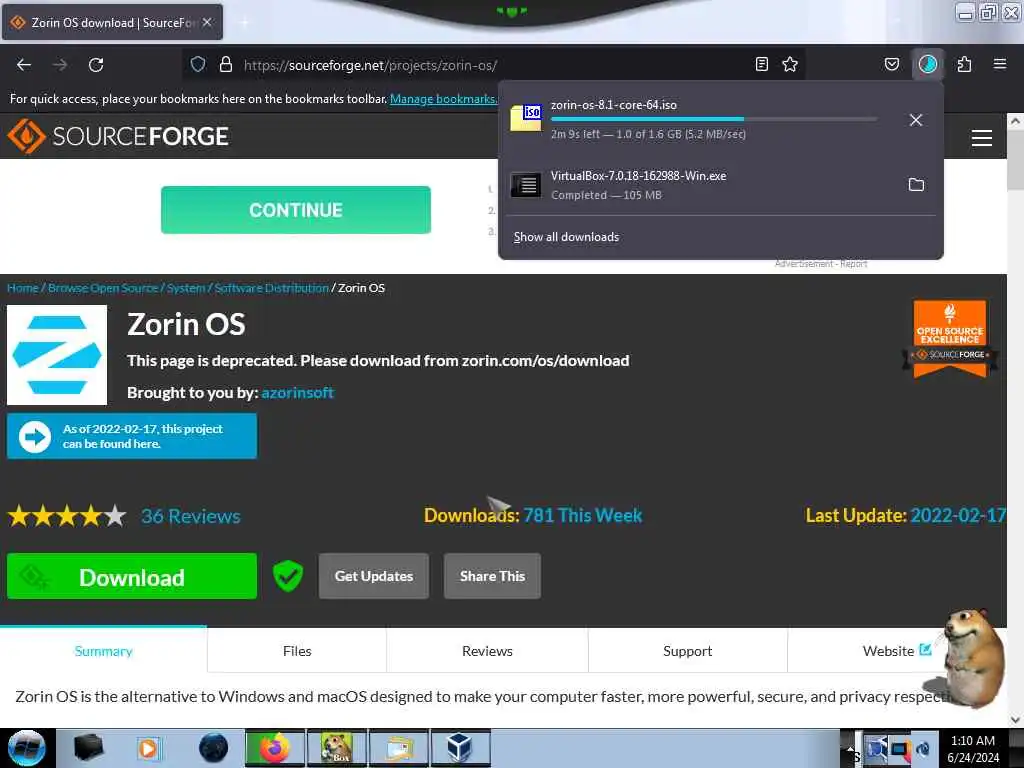Screen dimensions: 1024x768
Task: Bookmark this page with the star icon
Action: [x=790, y=64]
